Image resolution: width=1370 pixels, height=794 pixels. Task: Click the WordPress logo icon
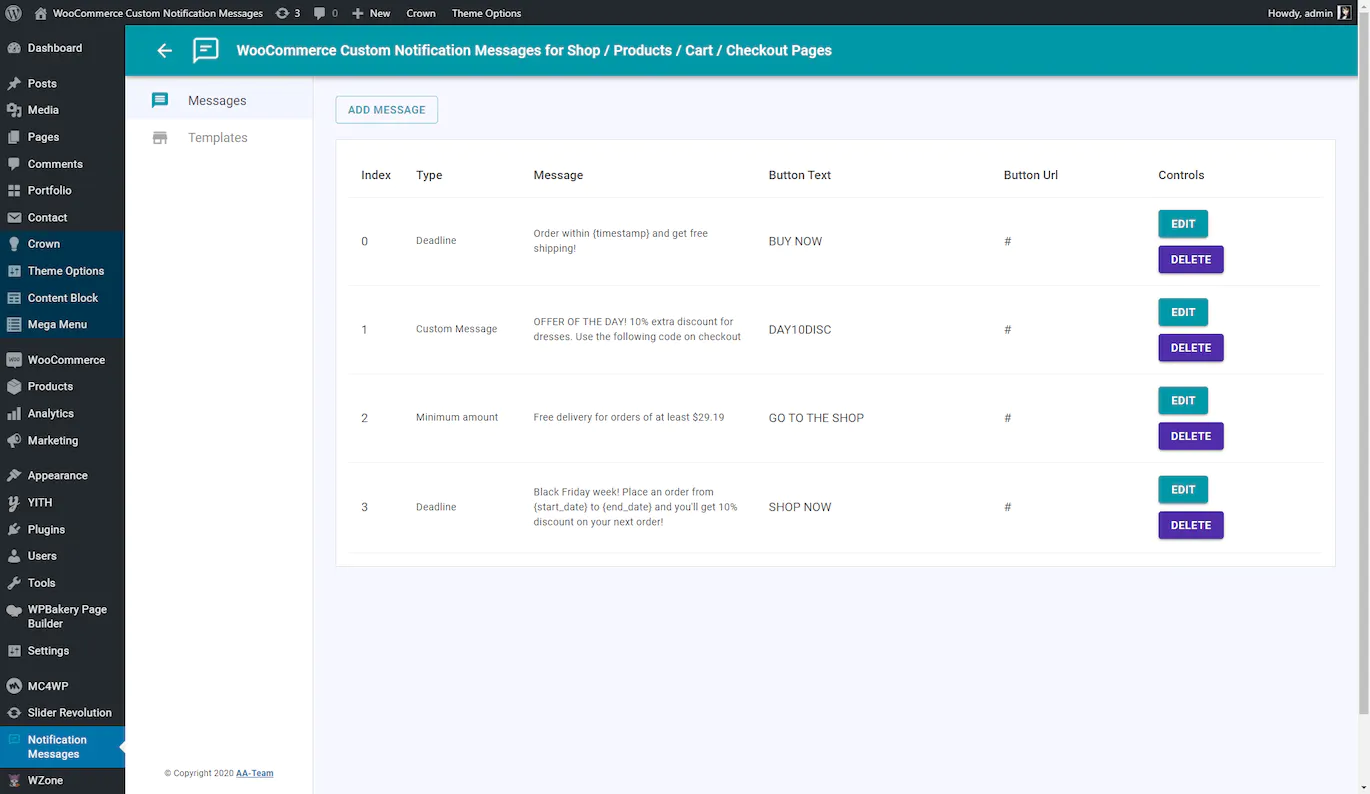tap(14, 13)
